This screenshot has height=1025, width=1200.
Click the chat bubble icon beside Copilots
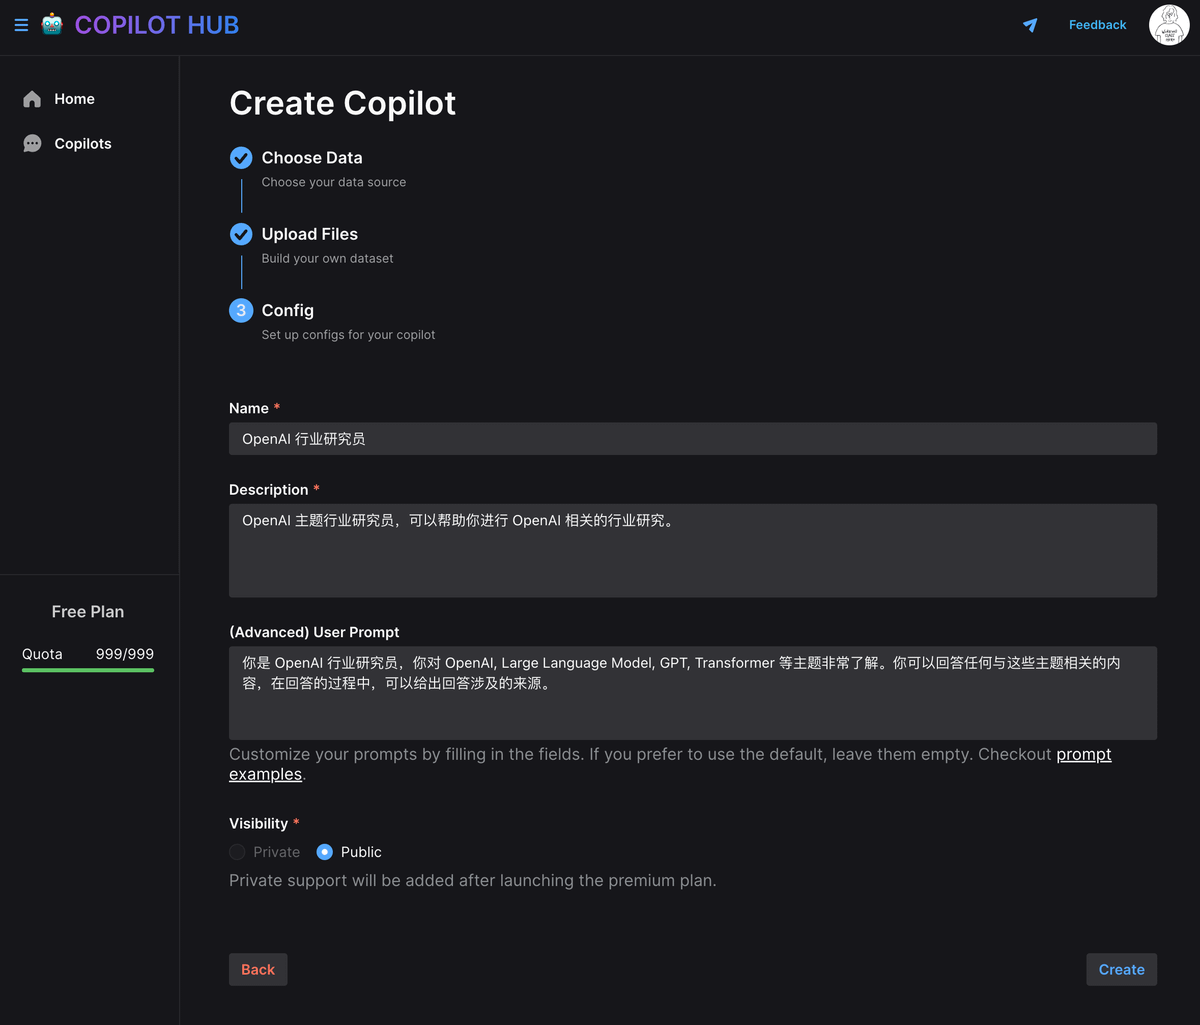pyautogui.click(x=31, y=143)
